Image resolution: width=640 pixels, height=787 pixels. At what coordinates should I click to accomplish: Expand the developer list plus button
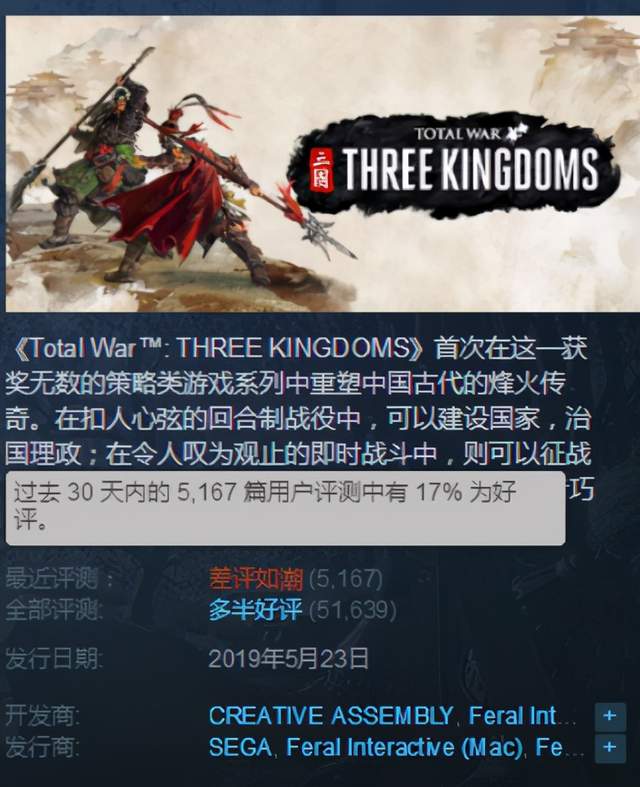click(x=610, y=716)
